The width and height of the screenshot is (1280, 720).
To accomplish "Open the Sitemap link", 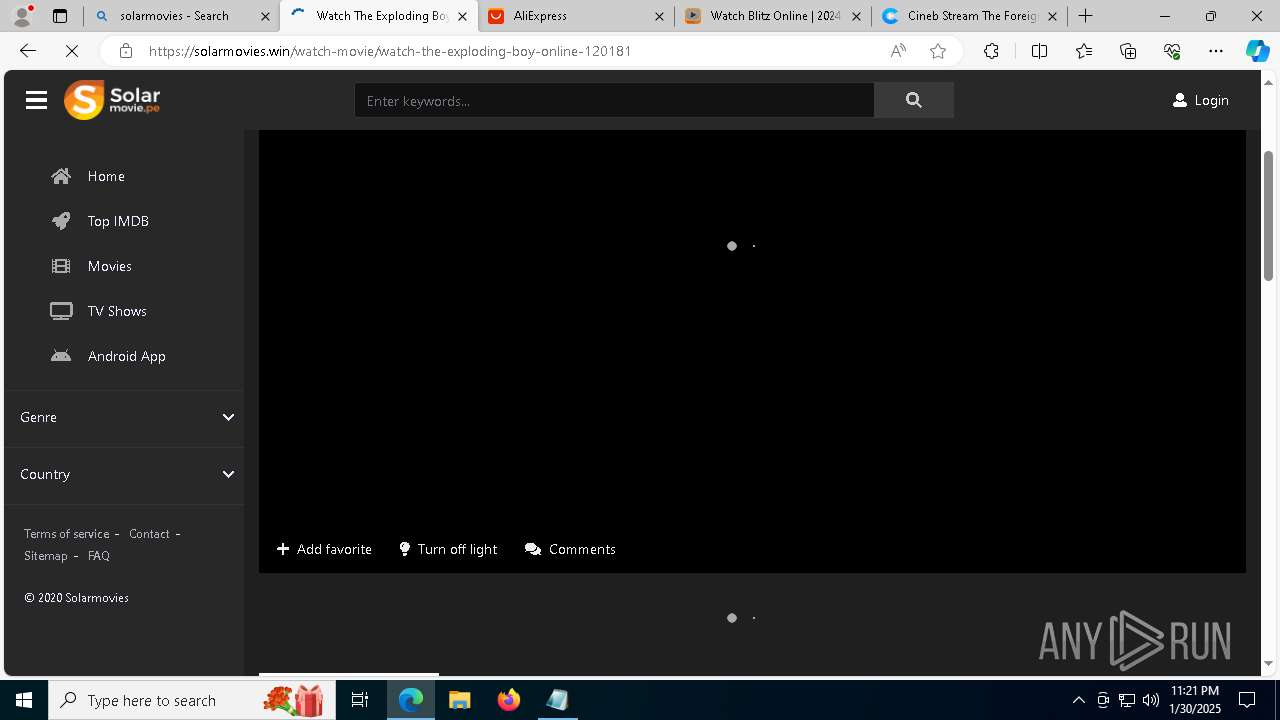I will pyautogui.click(x=46, y=556).
